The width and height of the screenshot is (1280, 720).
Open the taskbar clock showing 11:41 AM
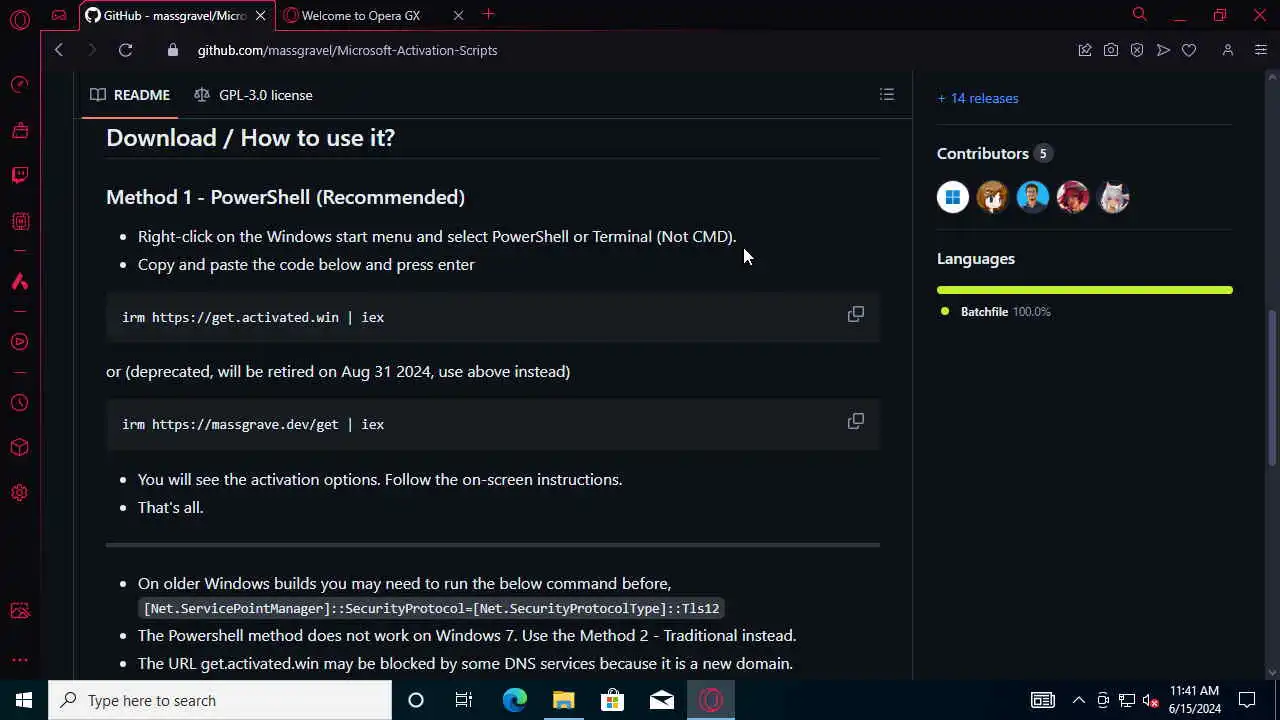coord(1194,700)
